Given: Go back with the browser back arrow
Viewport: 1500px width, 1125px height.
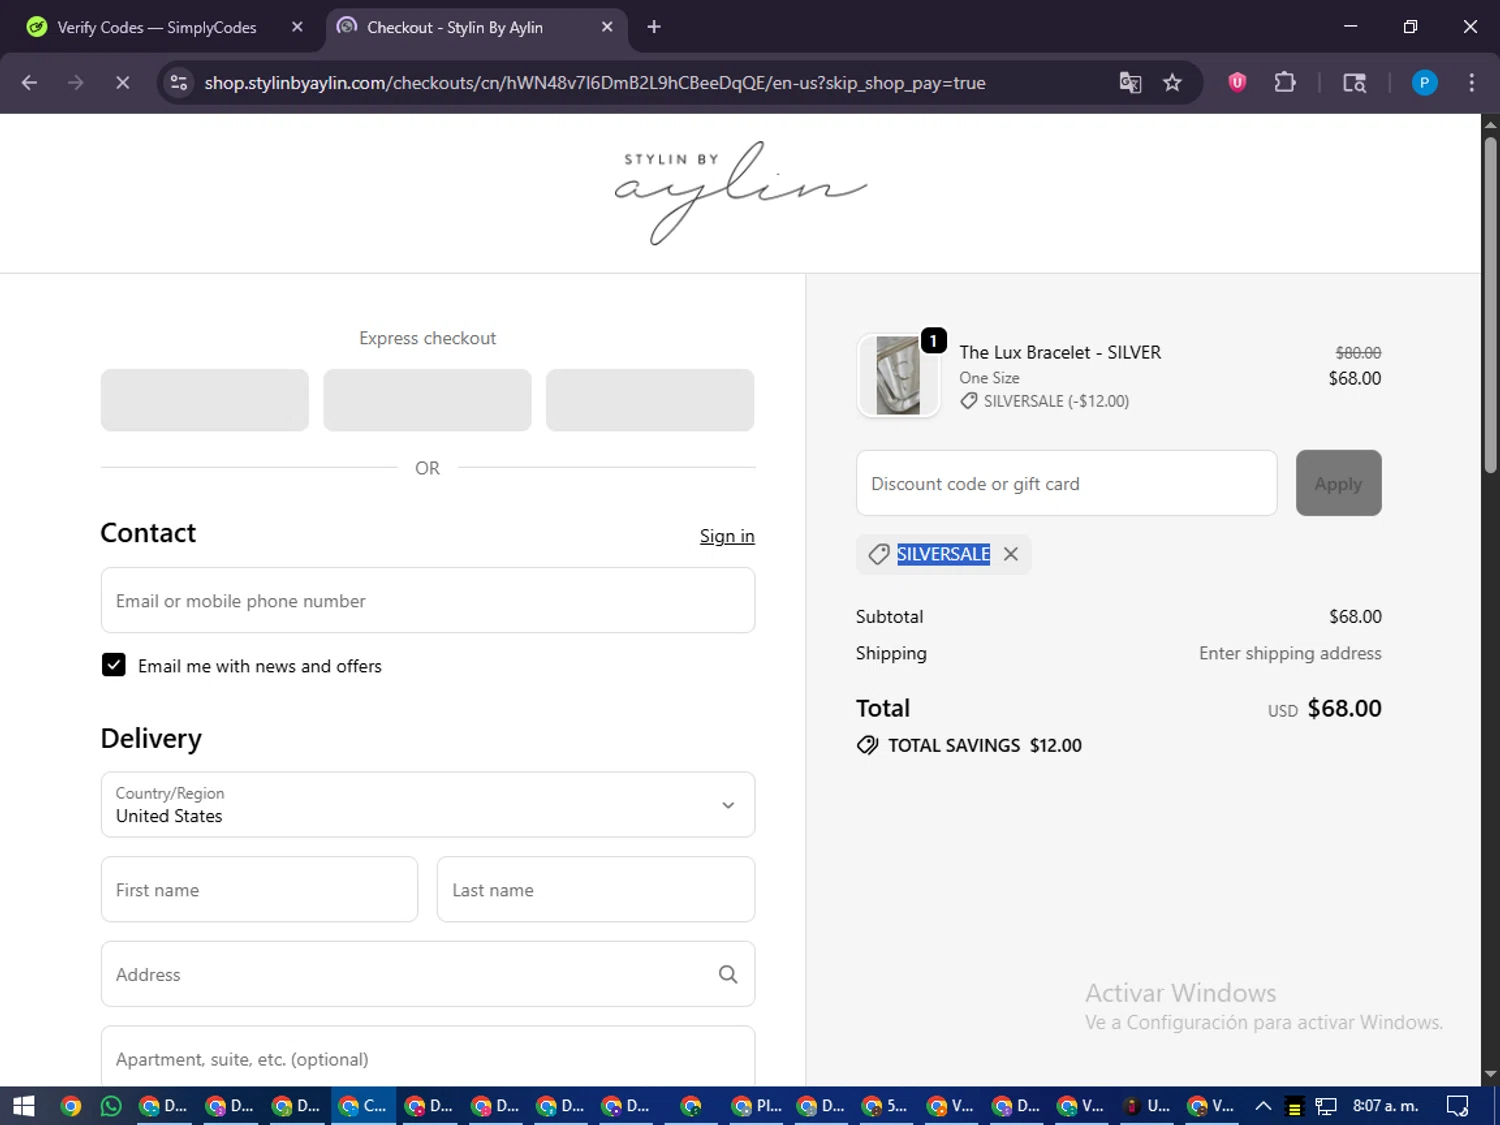Looking at the screenshot, I should click(29, 83).
